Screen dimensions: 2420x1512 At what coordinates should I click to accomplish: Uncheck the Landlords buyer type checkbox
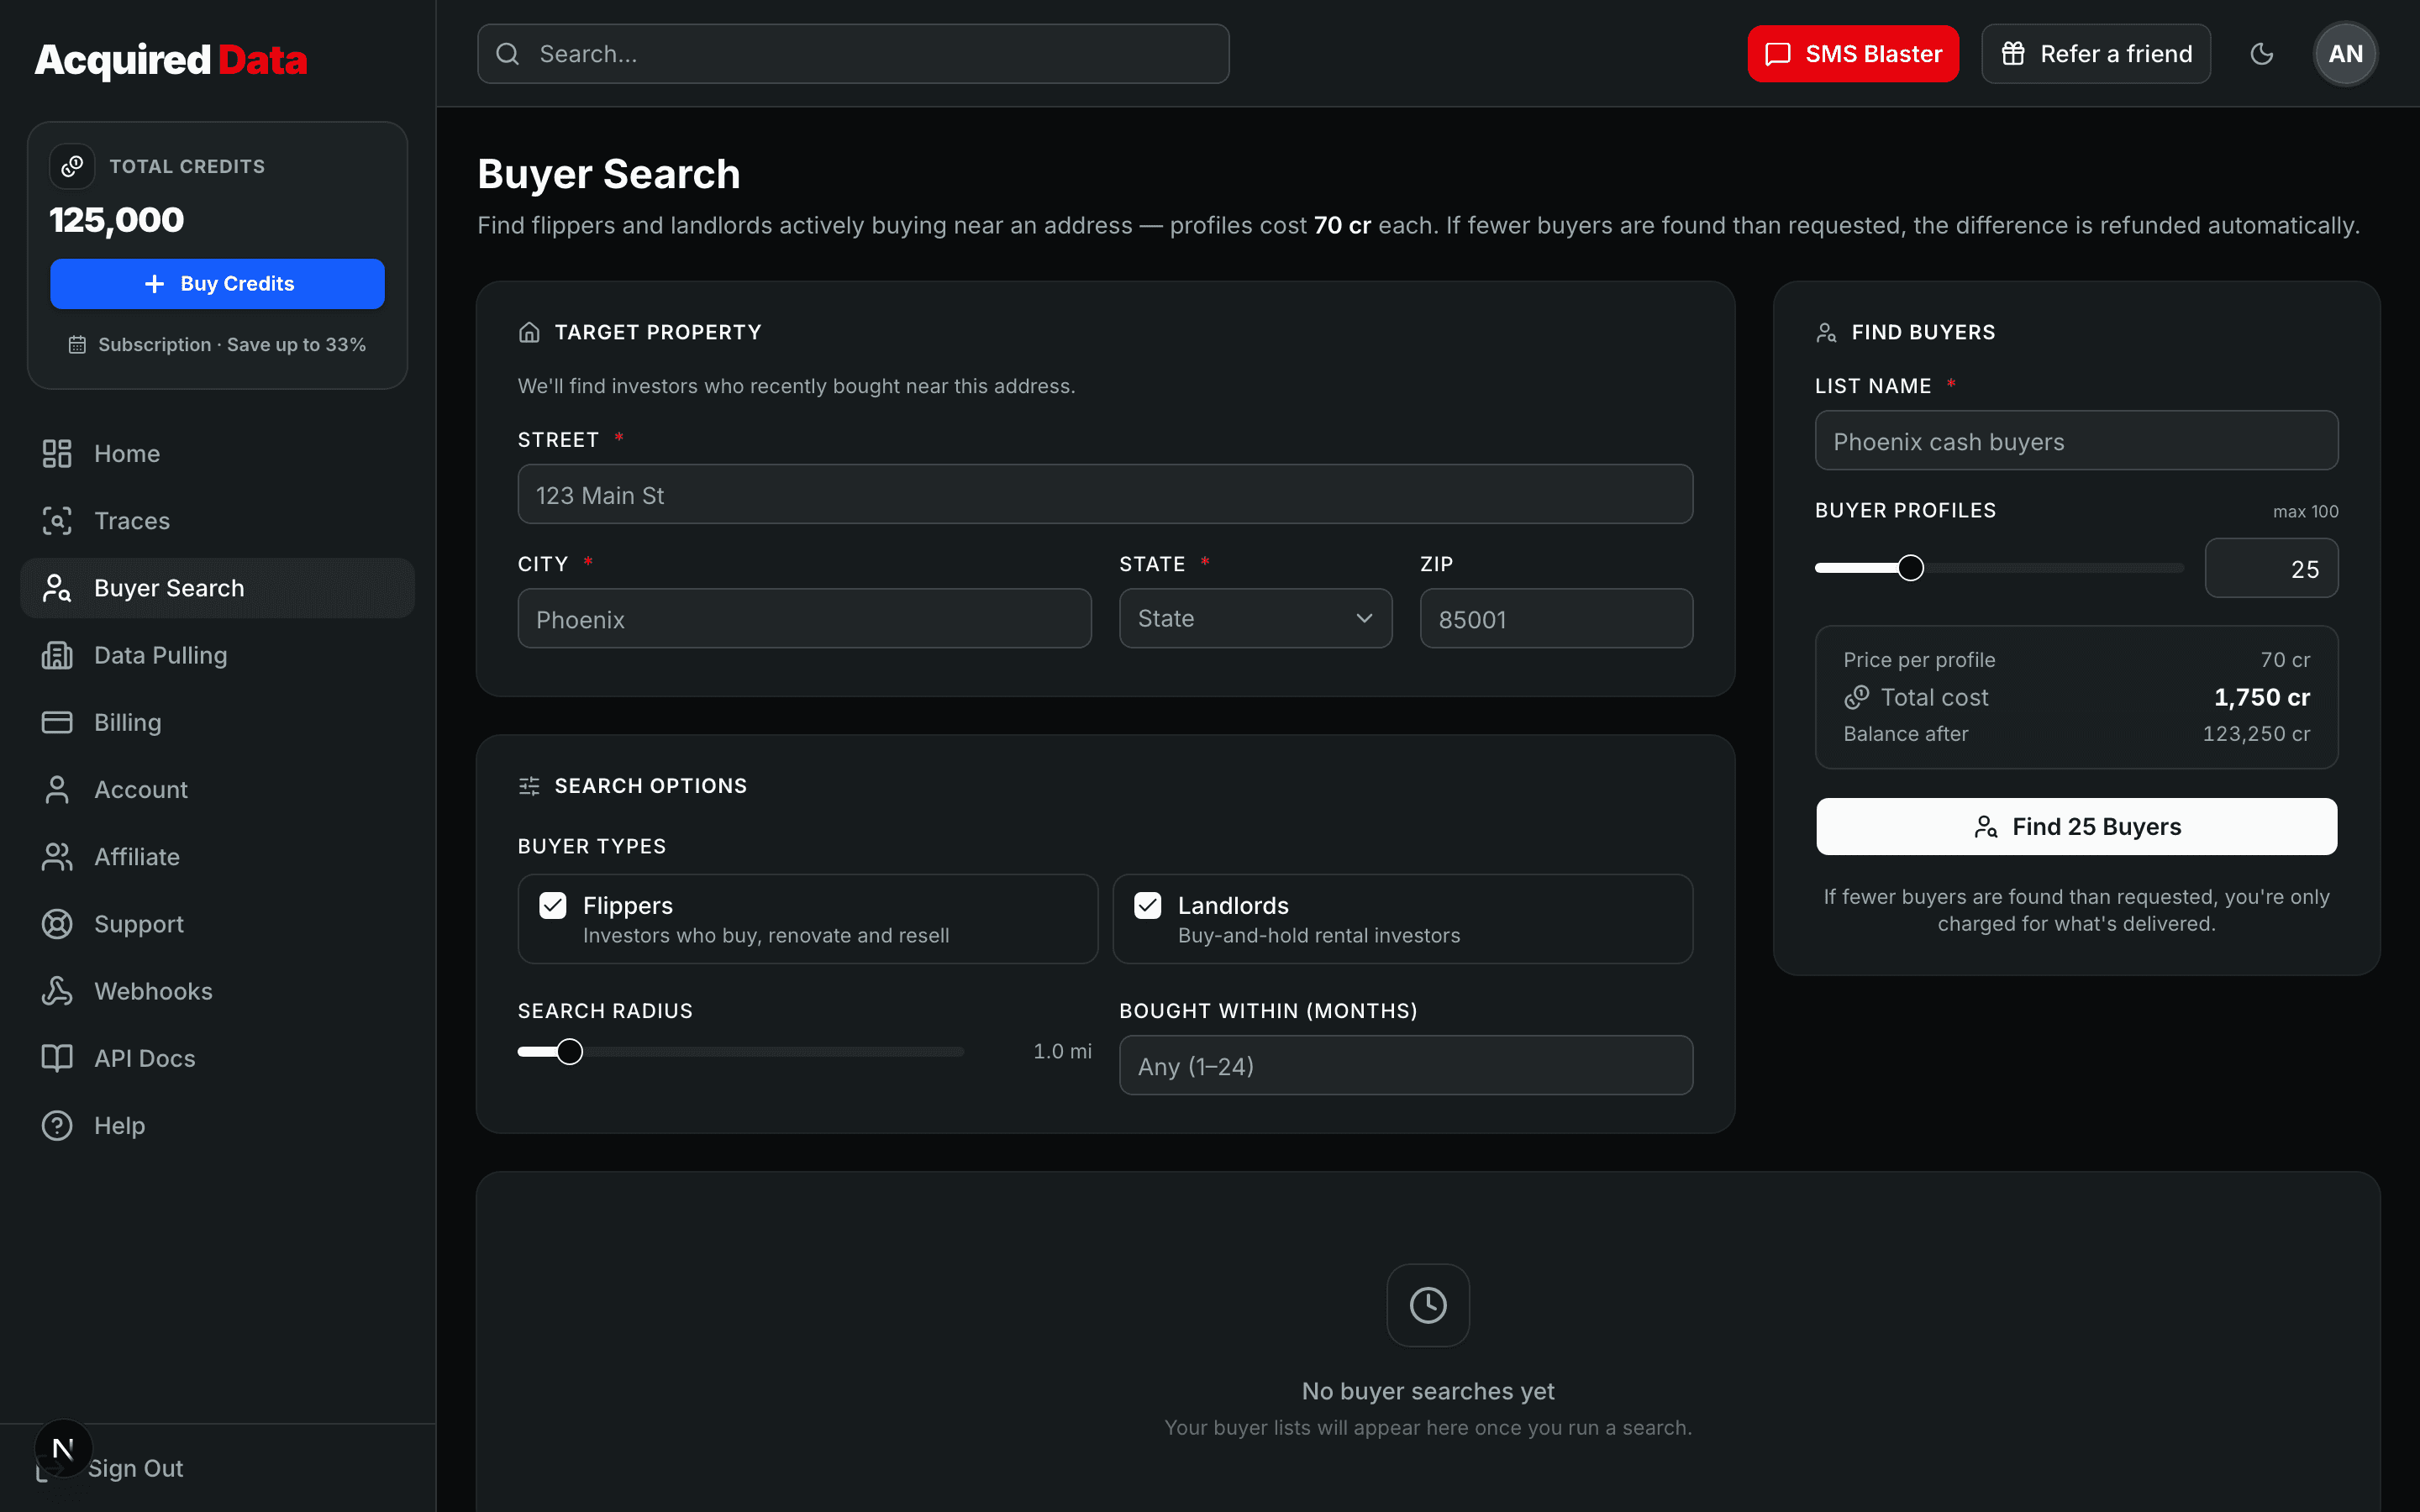click(1148, 905)
